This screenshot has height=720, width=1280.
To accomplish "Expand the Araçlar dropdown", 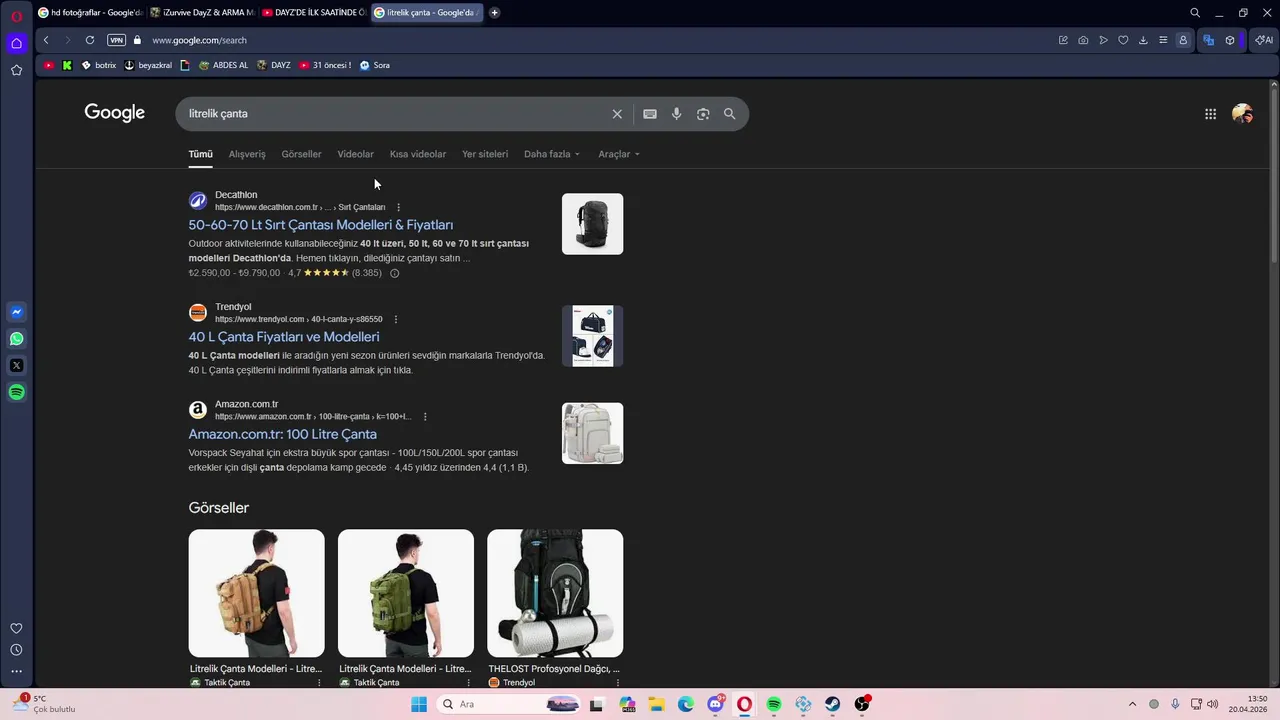I will pos(619,154).
